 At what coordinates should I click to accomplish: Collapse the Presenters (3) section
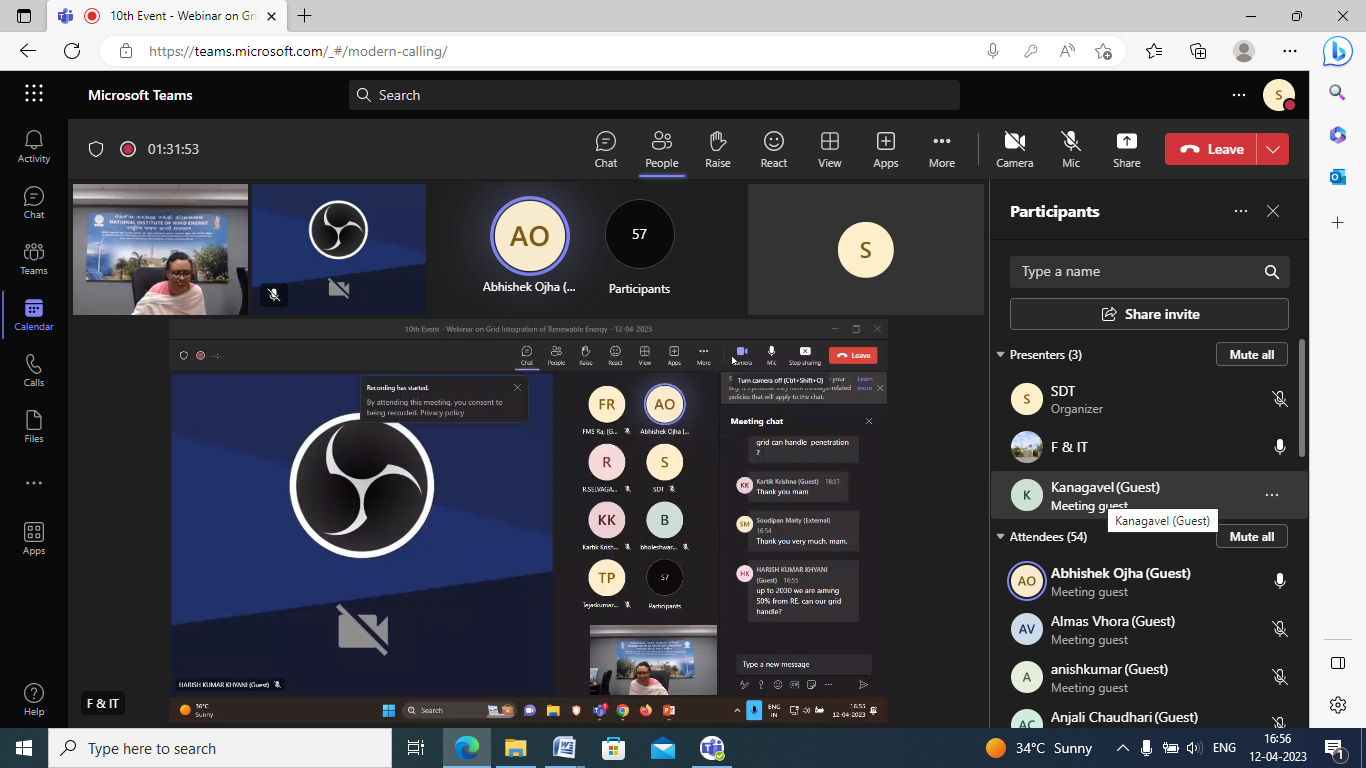tap(1000, 355)
